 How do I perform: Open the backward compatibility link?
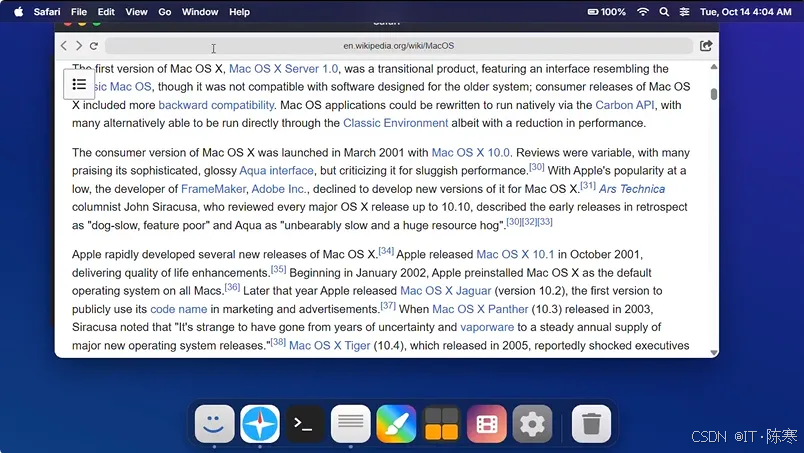(216, 105)
